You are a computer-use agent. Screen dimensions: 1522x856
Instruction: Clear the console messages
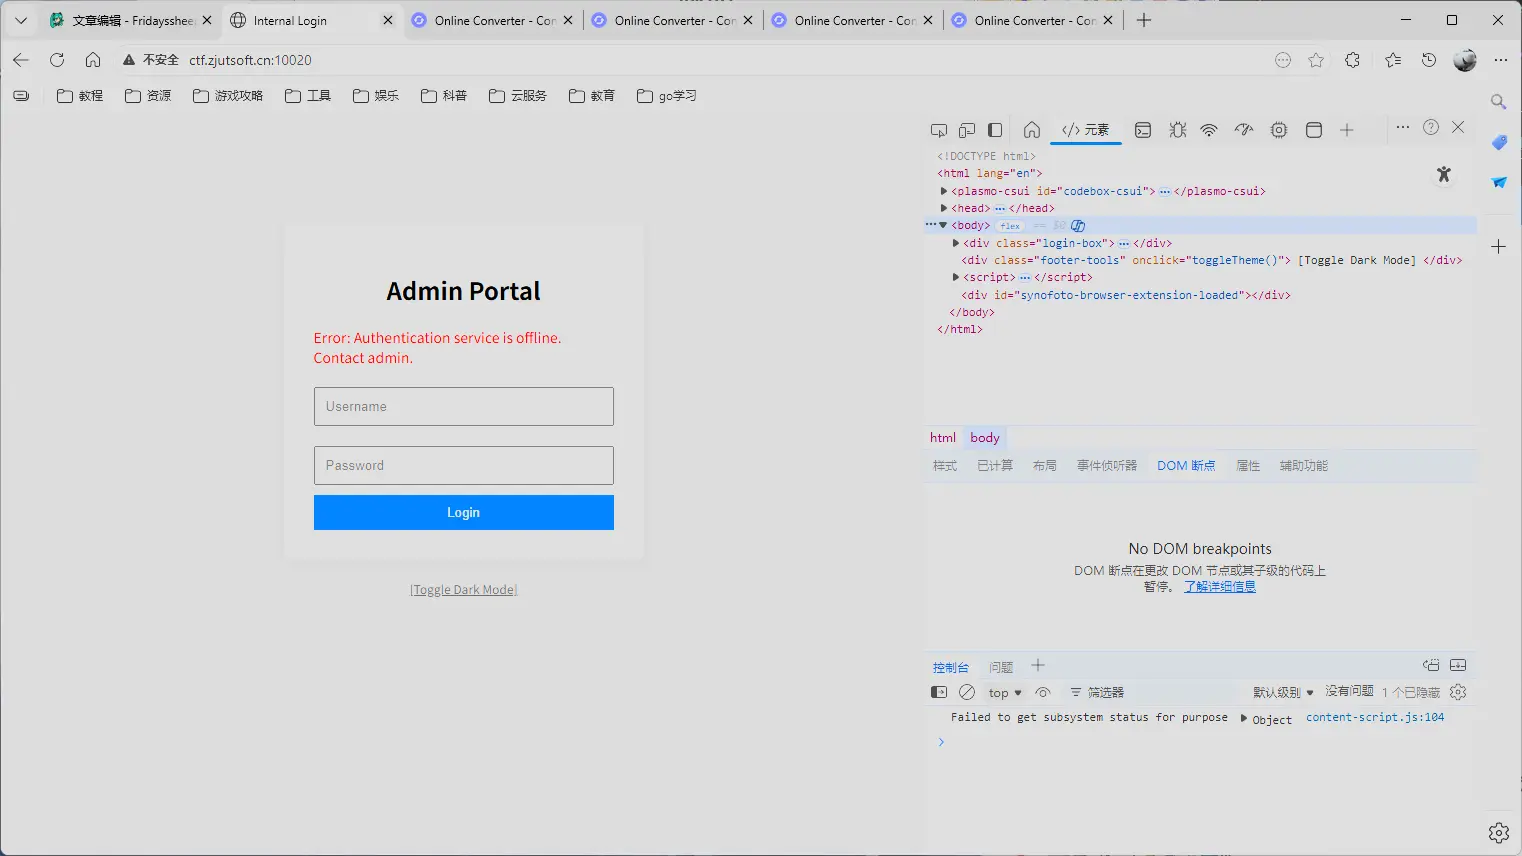pyautogui.click(x=966, y=691)
